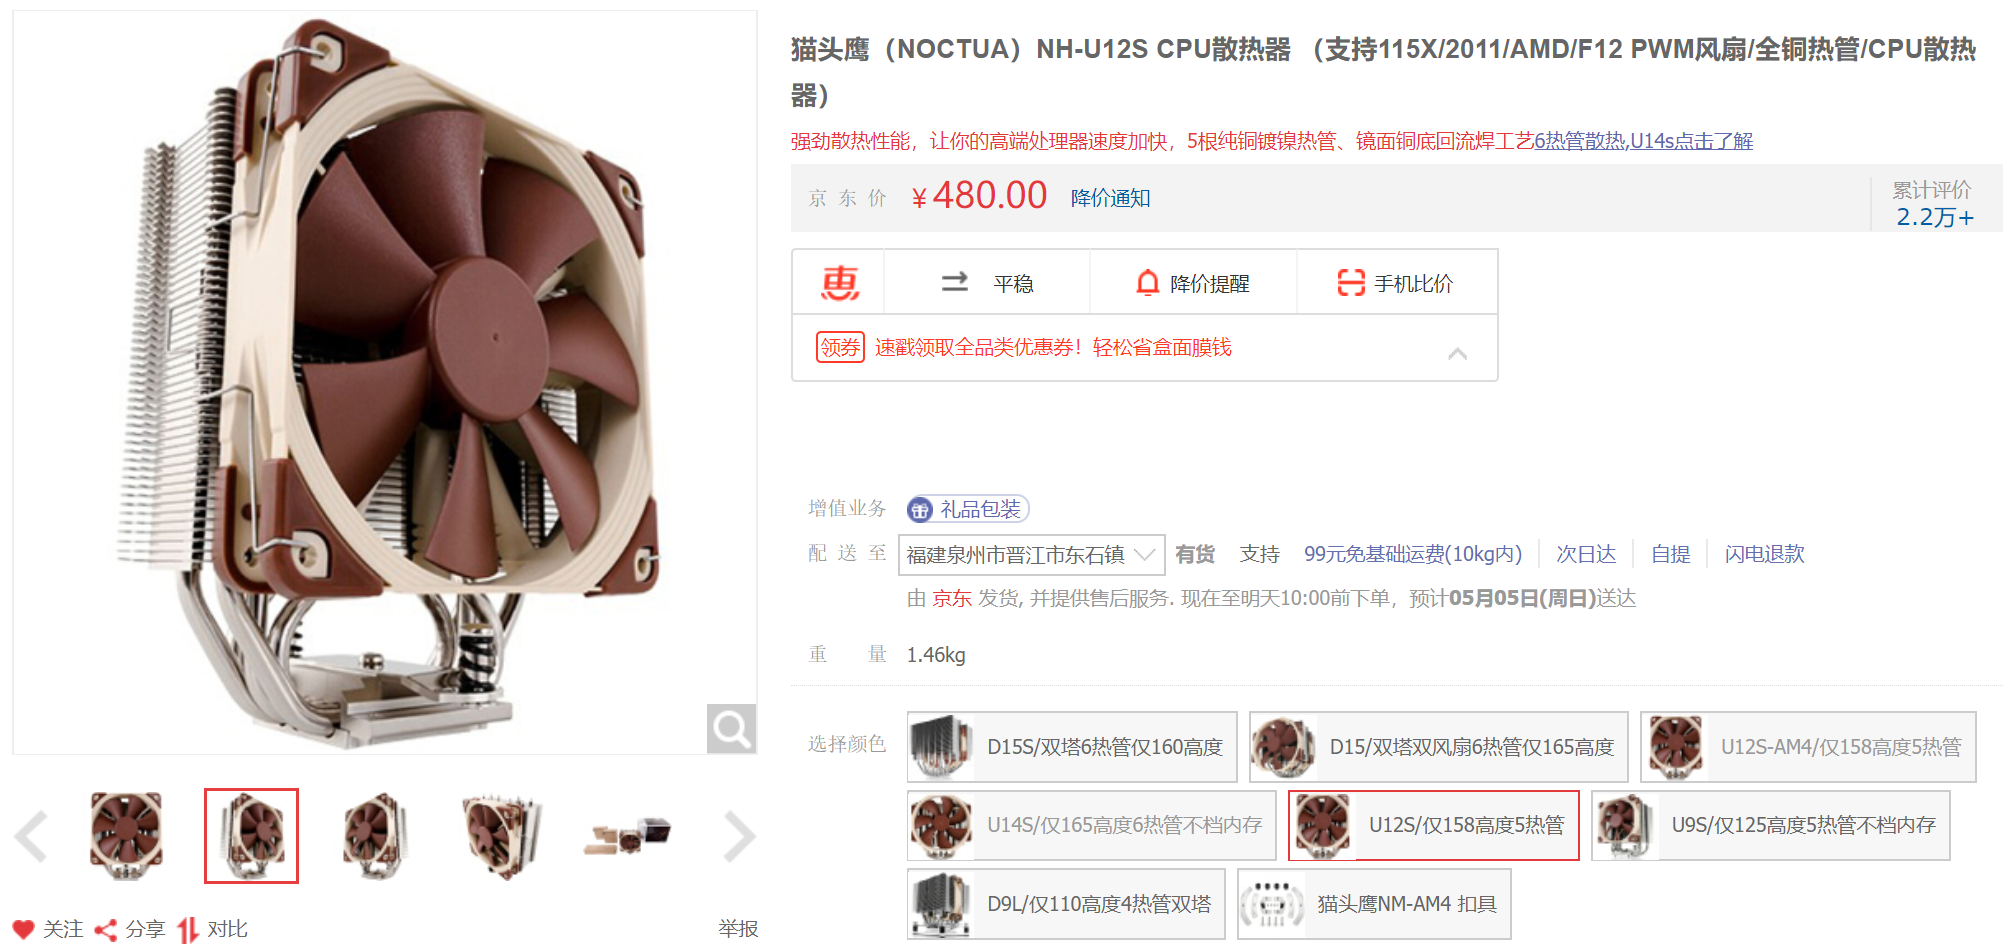The image size is (2003, 946).
Task: Click the heart icon to follow product
Action: click(24, 929)
